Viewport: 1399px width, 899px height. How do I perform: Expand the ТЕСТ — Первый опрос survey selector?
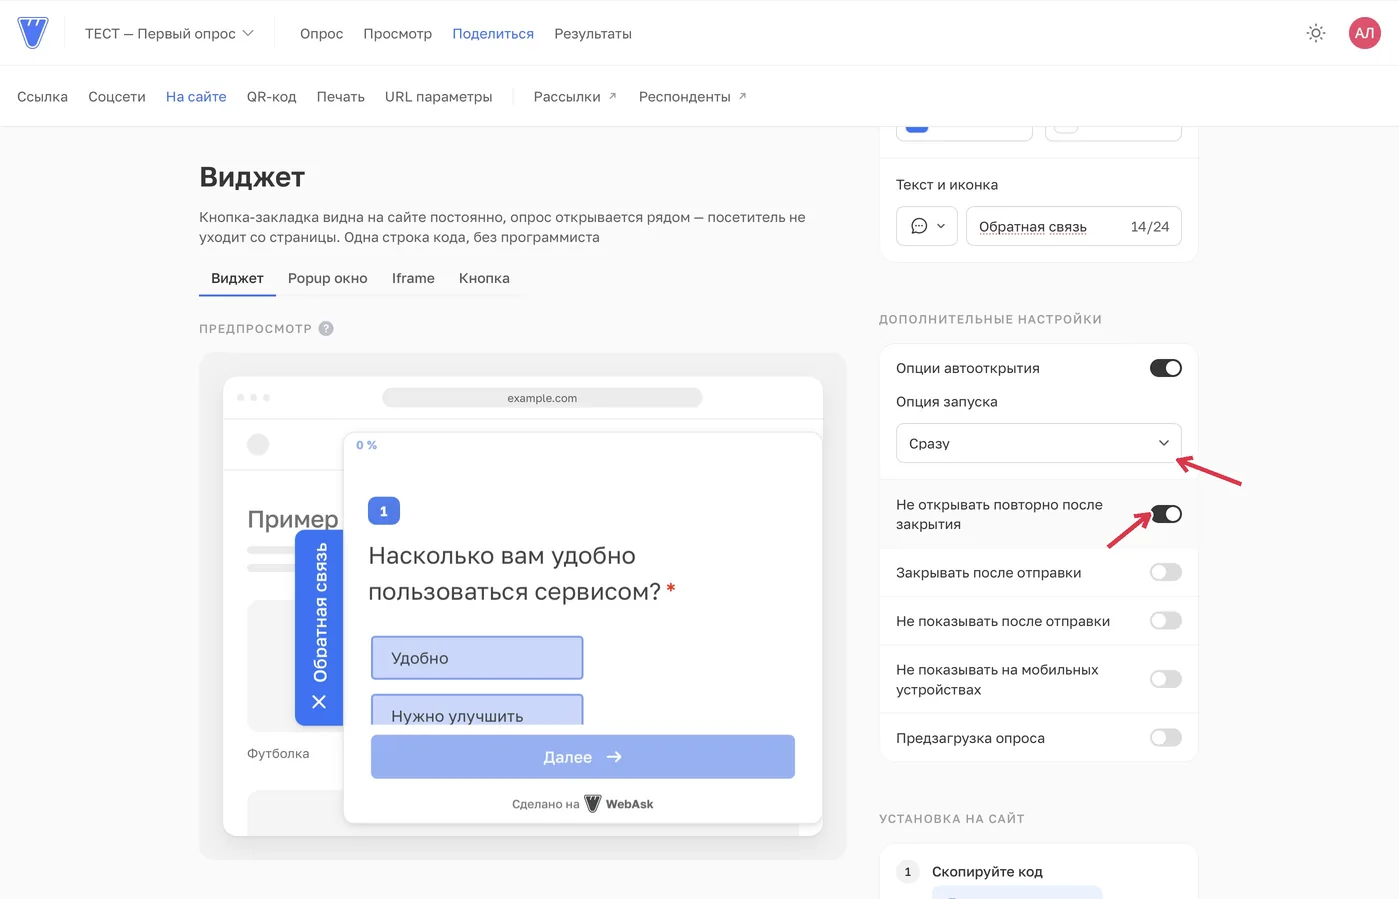[169, 33]
